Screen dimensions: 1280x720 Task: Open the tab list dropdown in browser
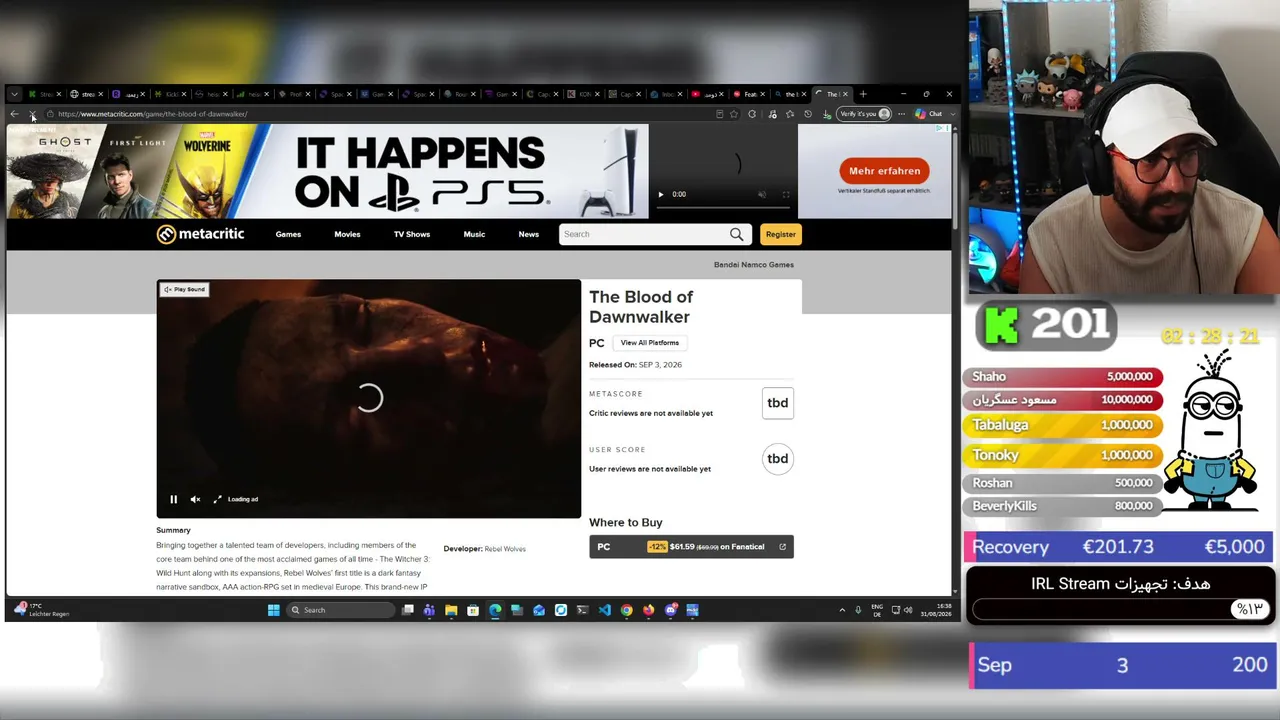coord(14,94)
